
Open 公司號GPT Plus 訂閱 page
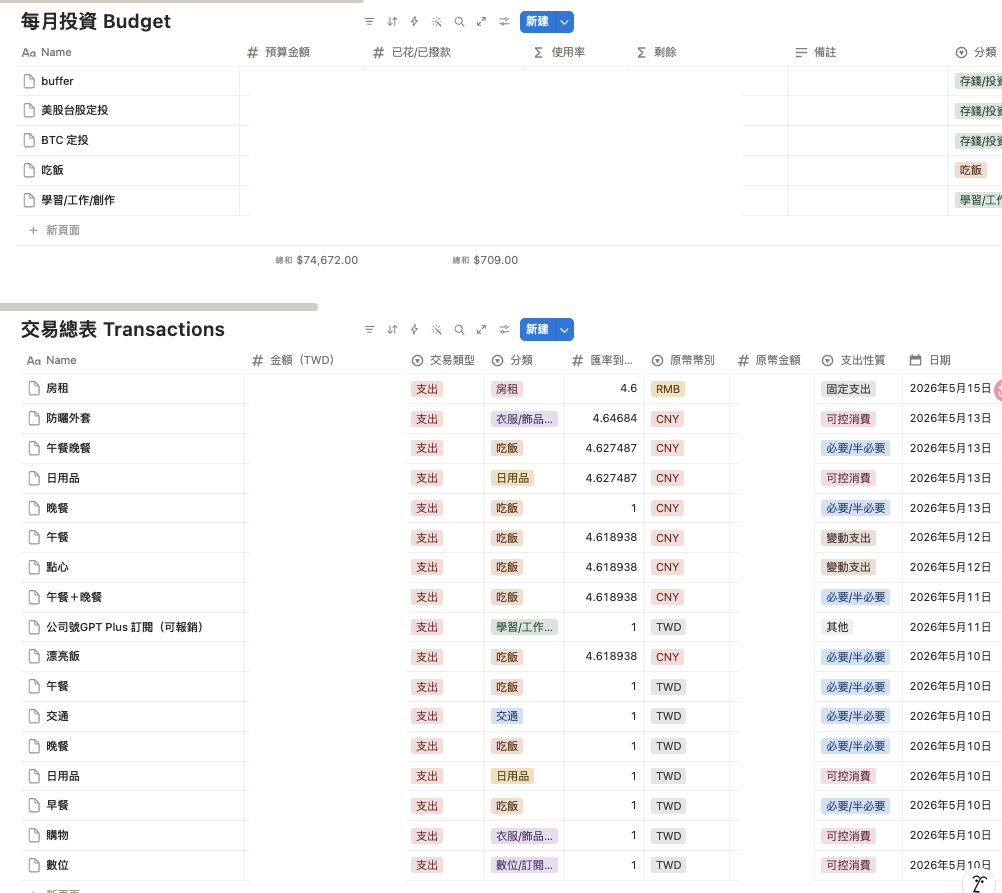pos(125,627)
